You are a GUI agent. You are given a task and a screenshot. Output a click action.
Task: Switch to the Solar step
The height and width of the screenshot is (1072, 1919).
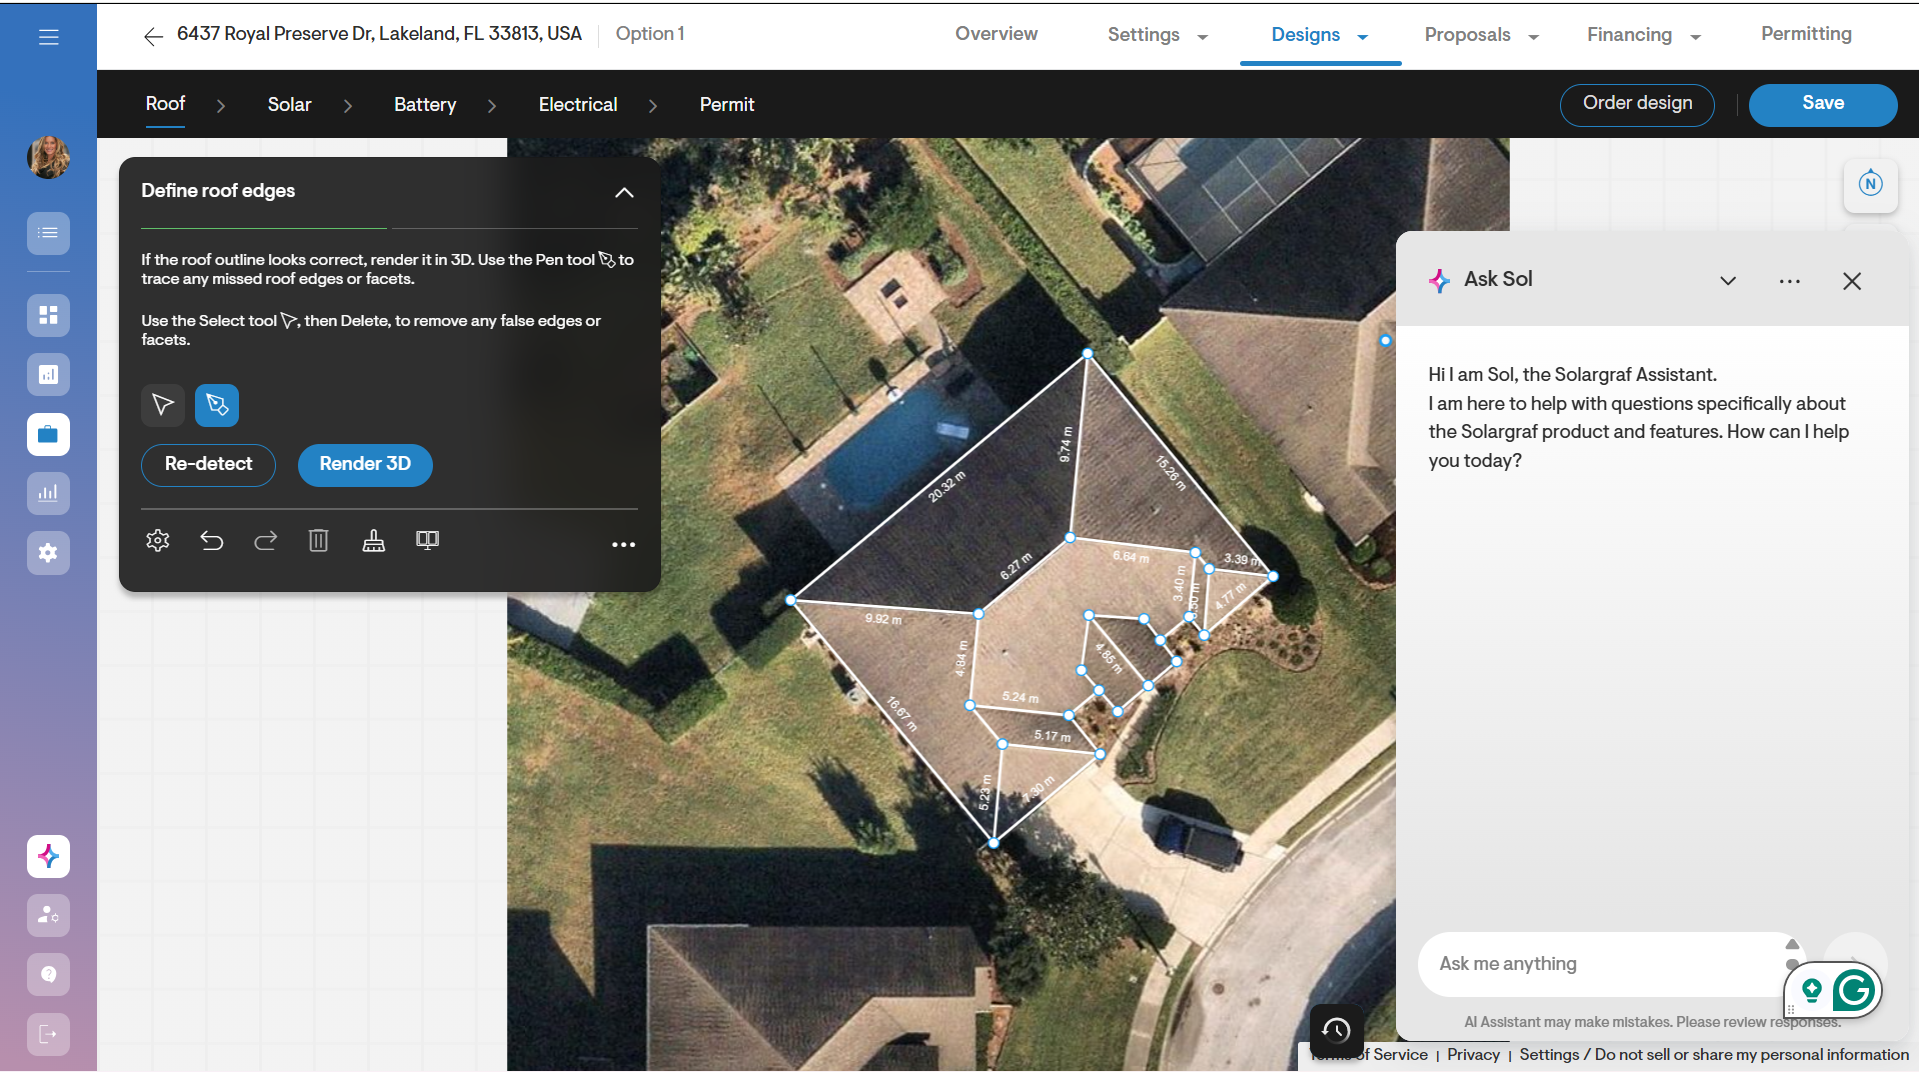(289, 105)
